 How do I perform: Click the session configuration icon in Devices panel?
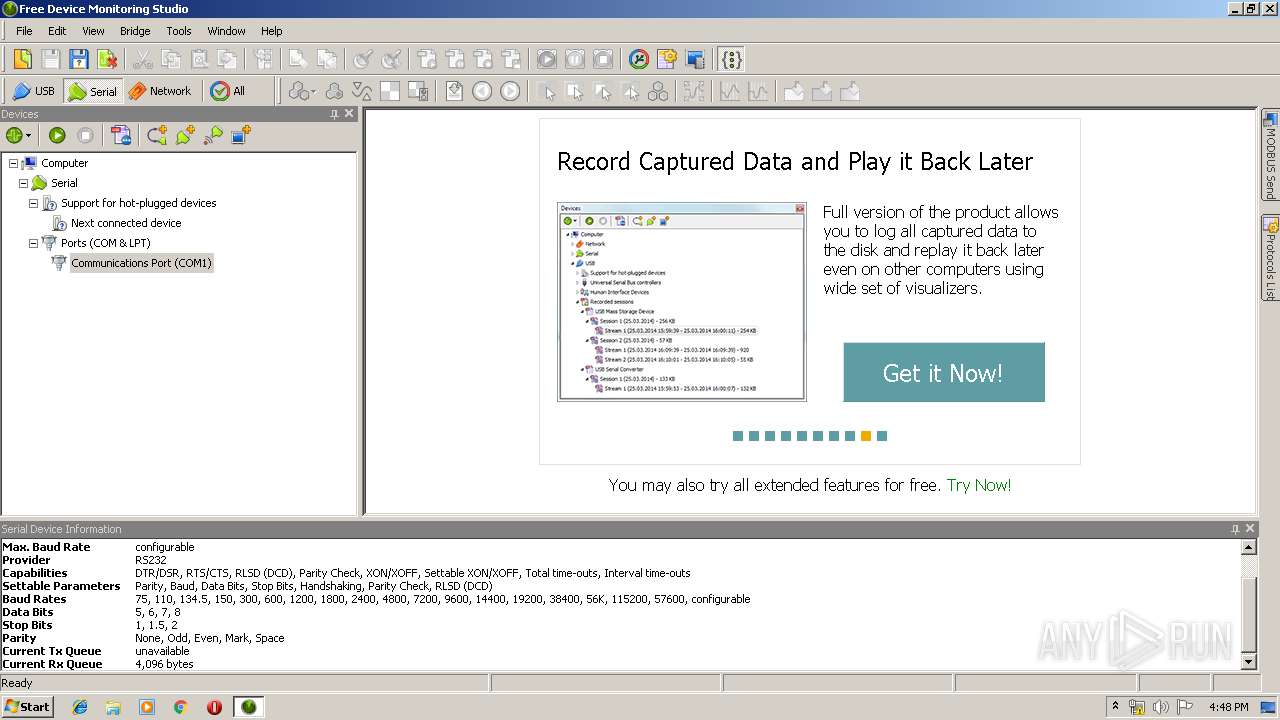coord(121,135)
